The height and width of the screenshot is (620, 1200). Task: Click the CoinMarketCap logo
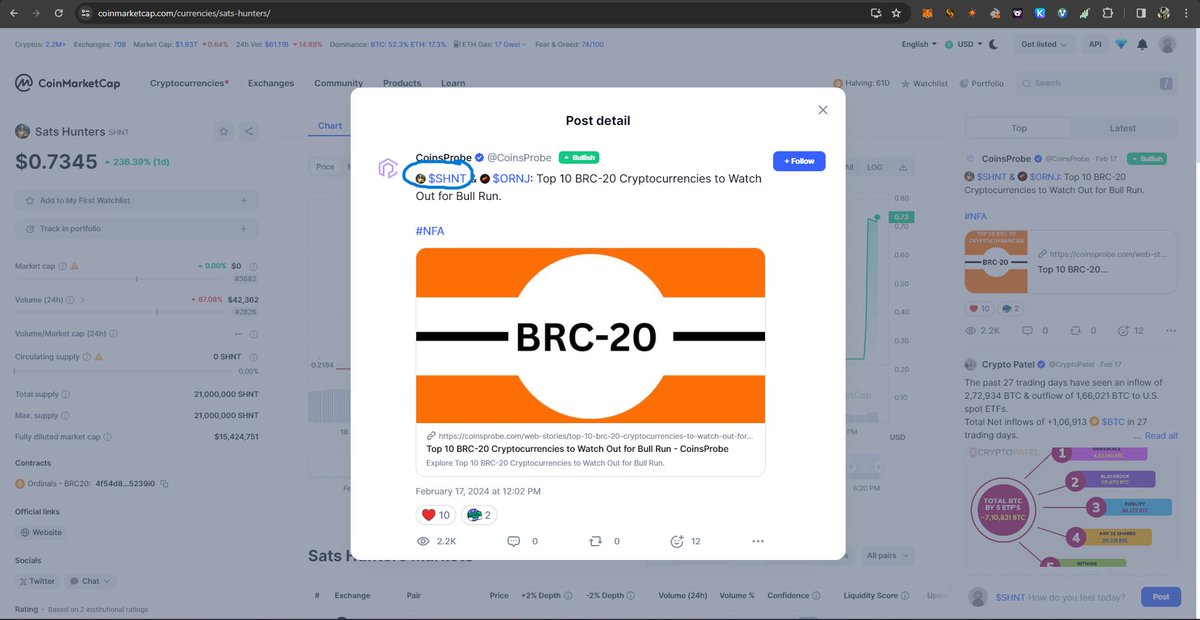(67, 83)
